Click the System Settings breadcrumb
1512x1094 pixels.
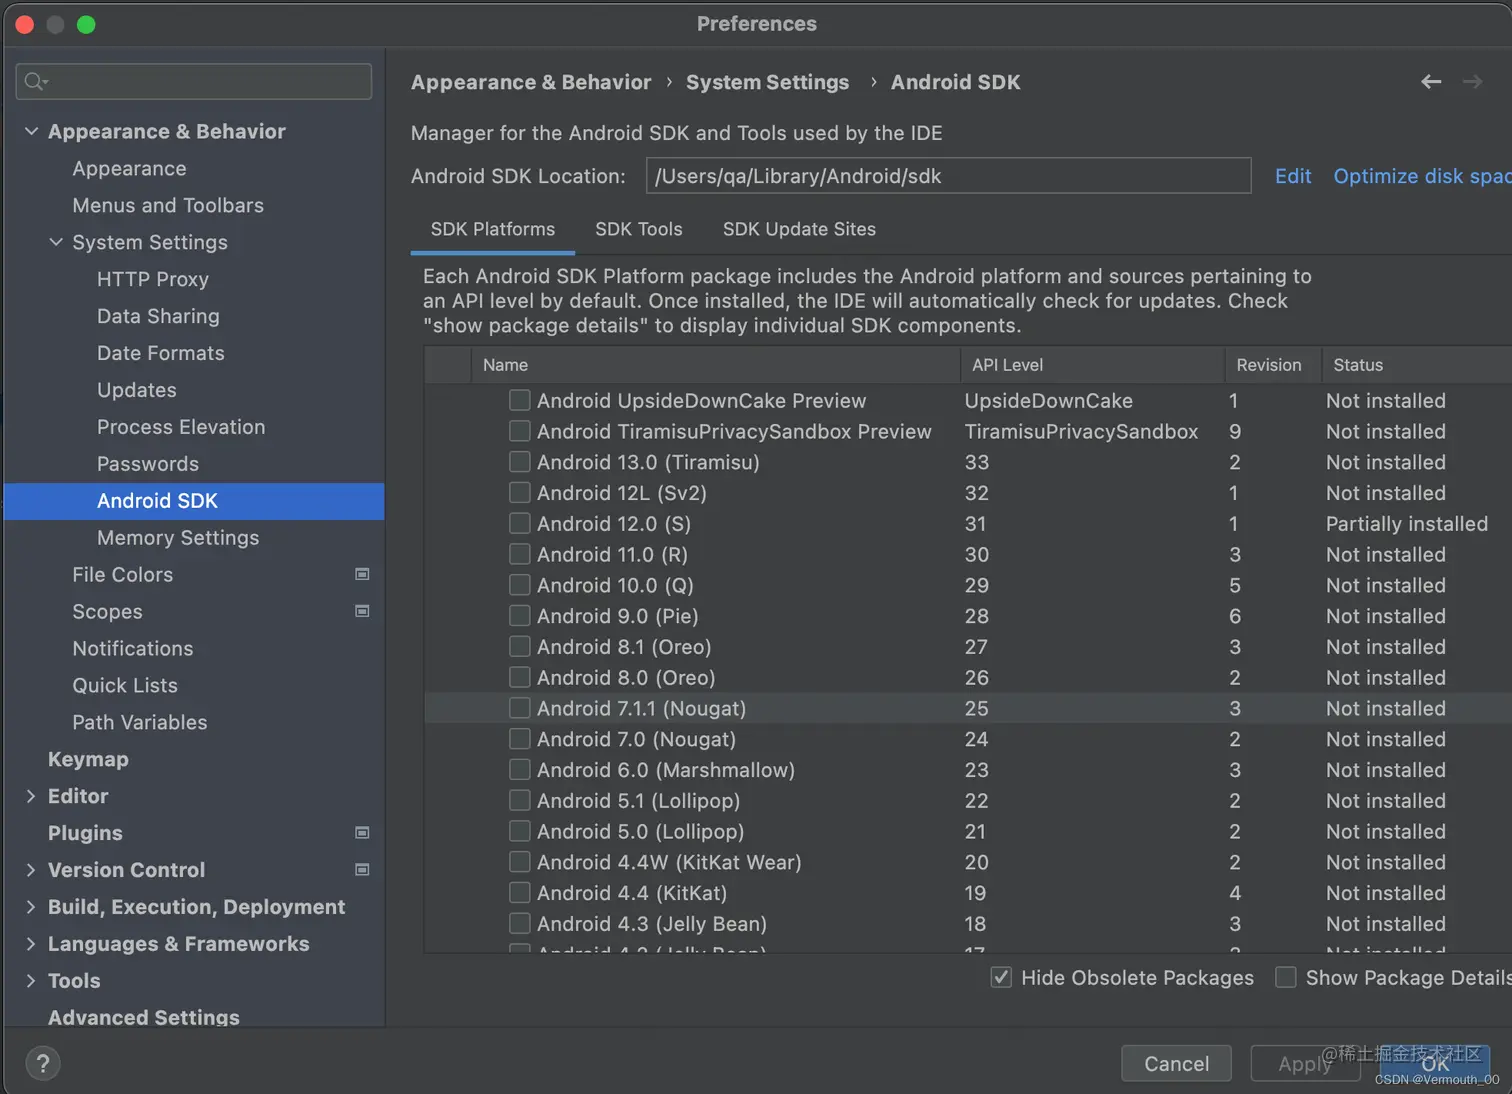pos(767,82)
